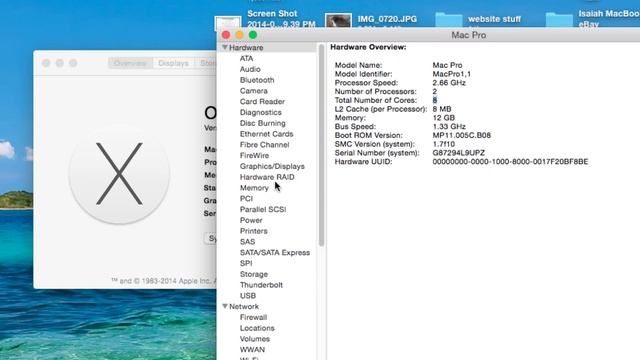Click the Hardware UUID value
640x360 pixels.
(x=510, y=162)
